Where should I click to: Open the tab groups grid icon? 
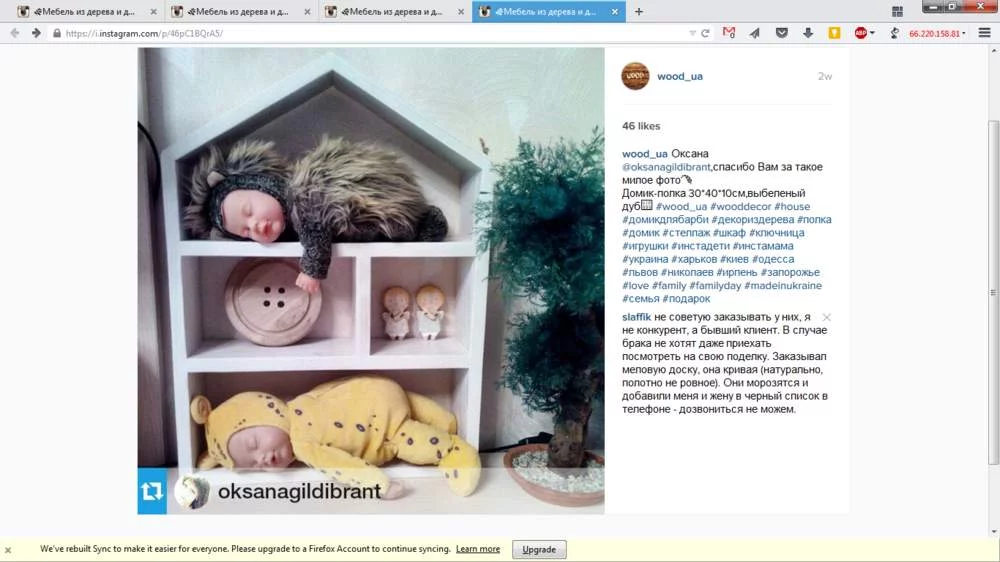coord(897,11)
